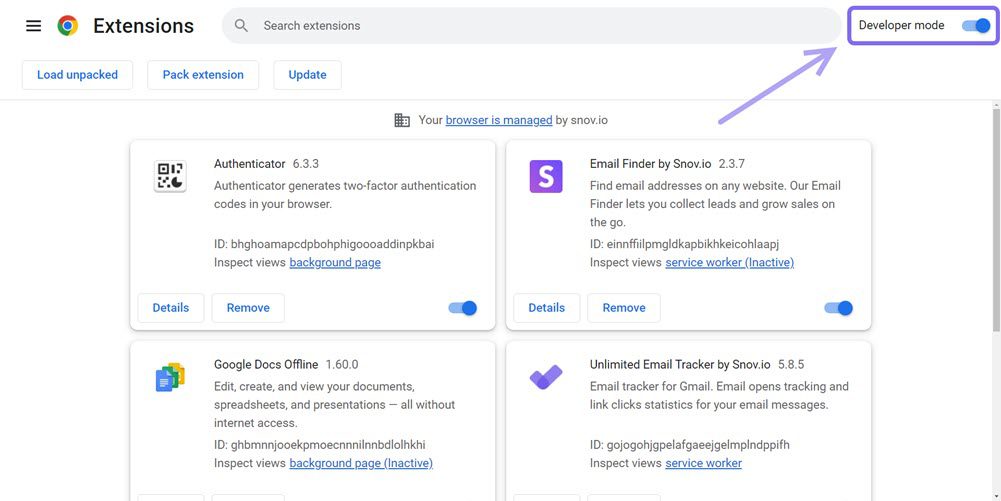
Task: Click the Google Docs Offline extension name
Action: click(x=266, y=364)
